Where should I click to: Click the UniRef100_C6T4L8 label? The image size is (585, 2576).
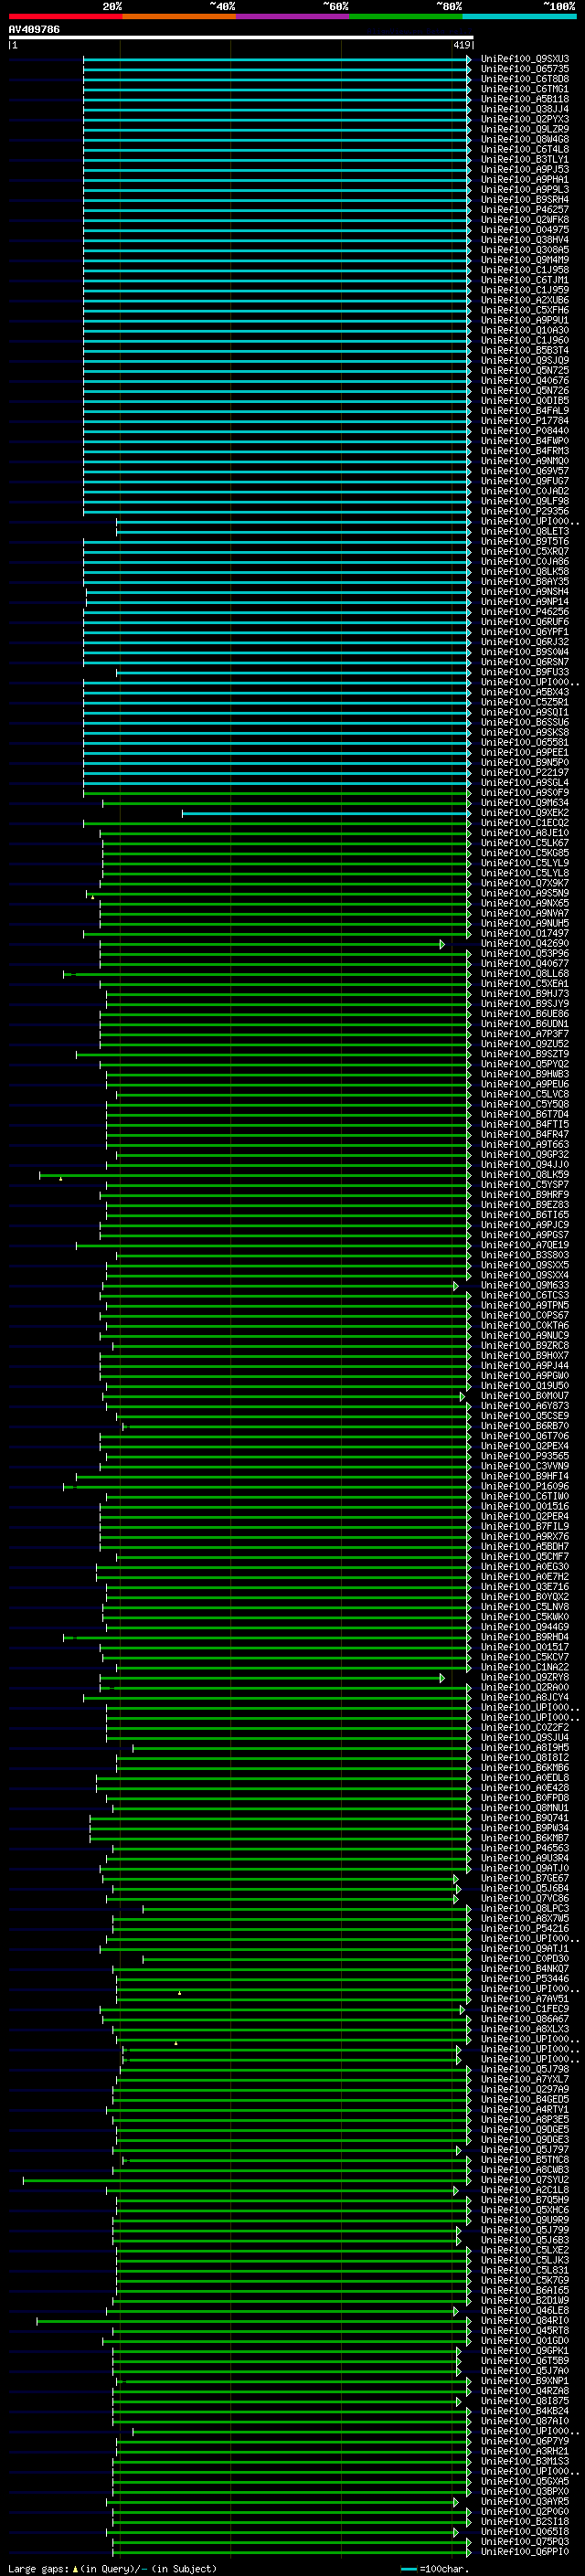[x=525, y=149]
